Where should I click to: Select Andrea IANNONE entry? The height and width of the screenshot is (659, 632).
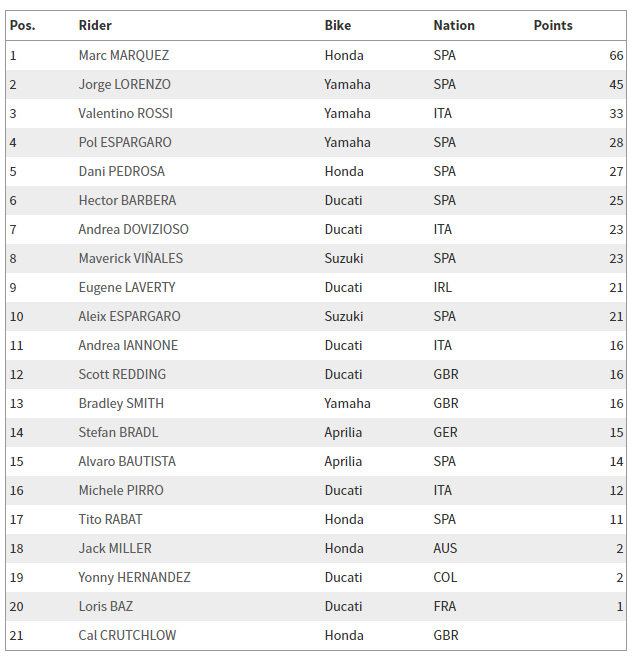click(x=128, y=345)
